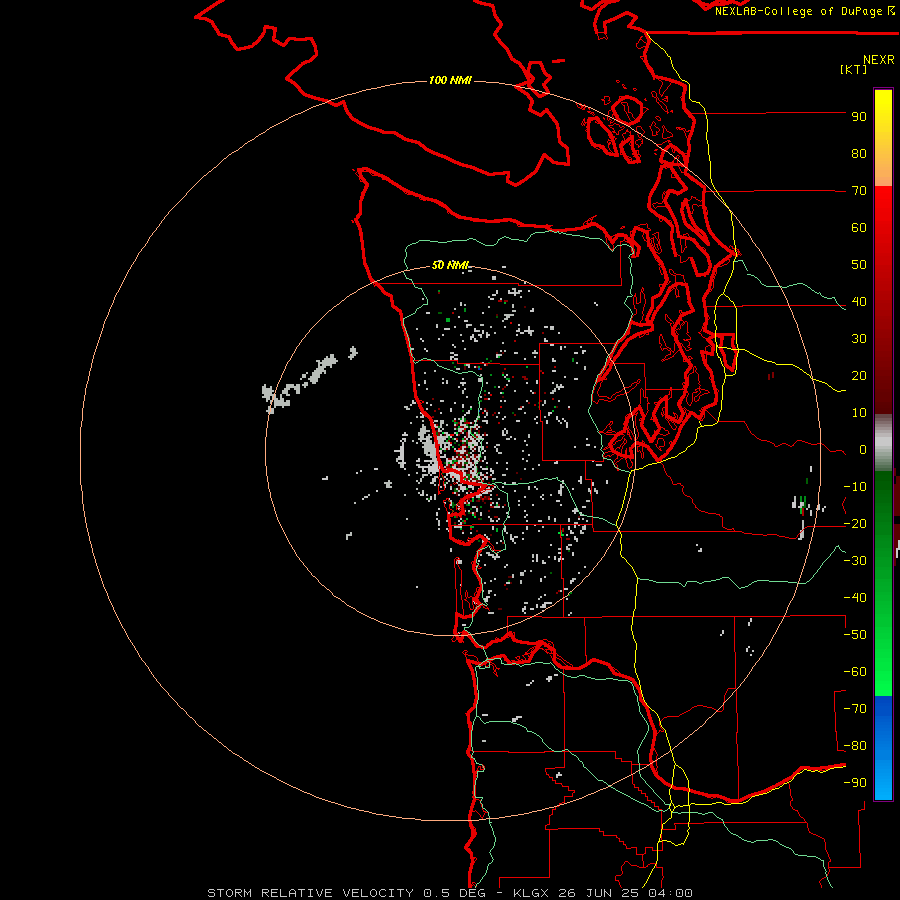Select the -70 value on the velocity scale
The width and height of the screenshot is (900, 900).
click(855, 709)
